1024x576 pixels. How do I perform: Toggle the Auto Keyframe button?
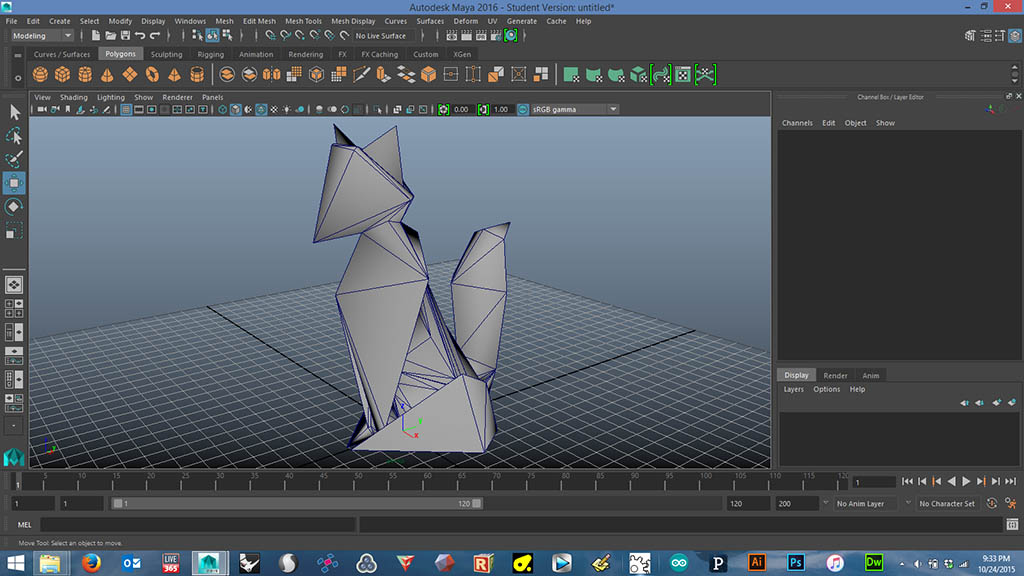click(992, 504)
